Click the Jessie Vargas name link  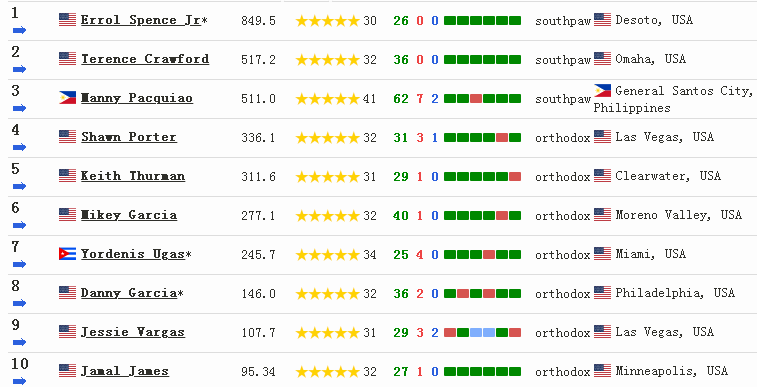pyautogui.click(x=133, y=332)
